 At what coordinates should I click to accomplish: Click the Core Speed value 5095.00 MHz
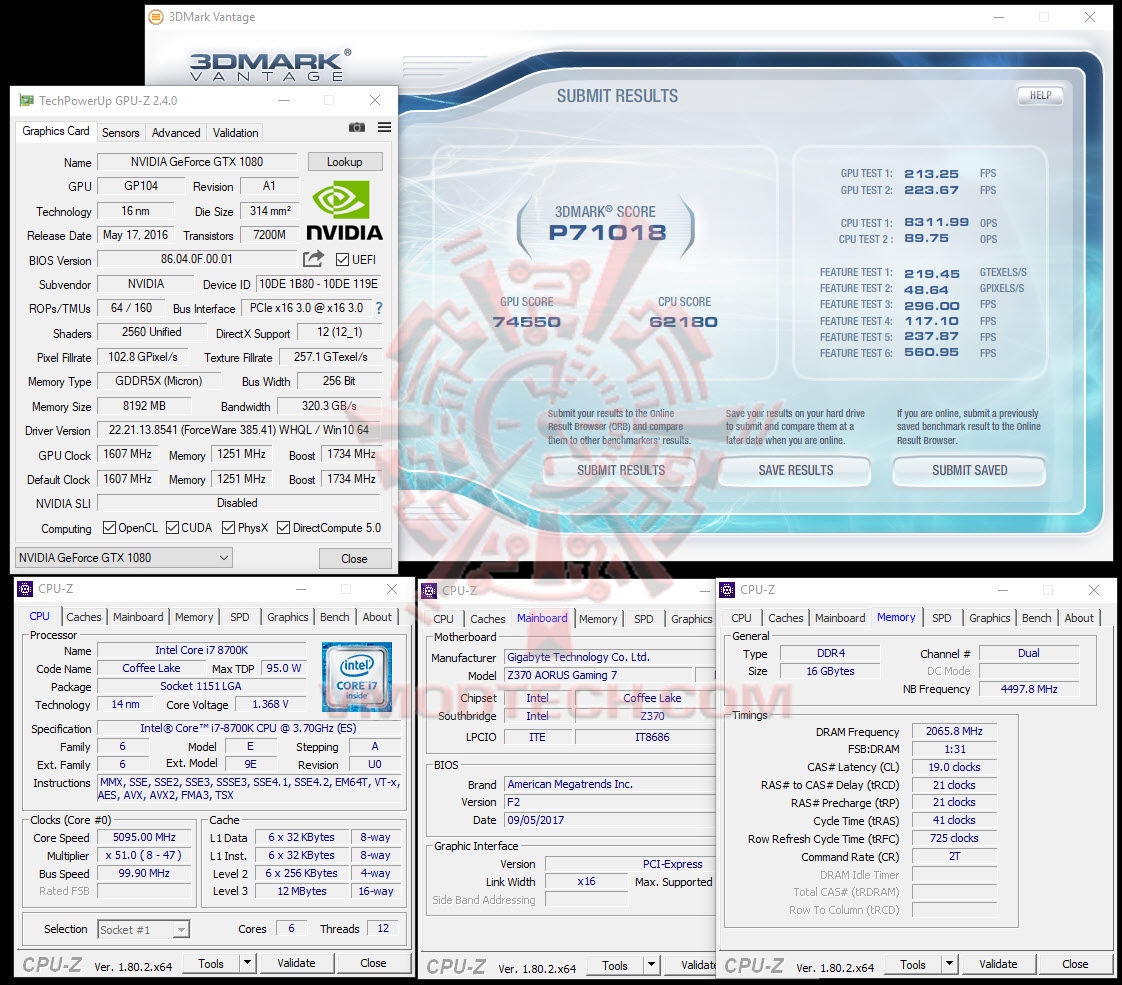click(x=145, y=837)
